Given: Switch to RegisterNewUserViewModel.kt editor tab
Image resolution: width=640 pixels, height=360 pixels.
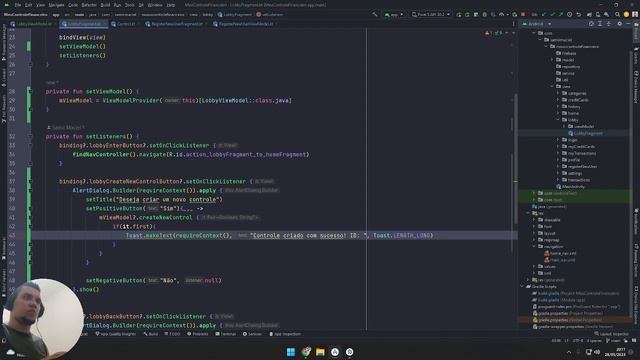Looking at the screenshot, I should point(246,24).
